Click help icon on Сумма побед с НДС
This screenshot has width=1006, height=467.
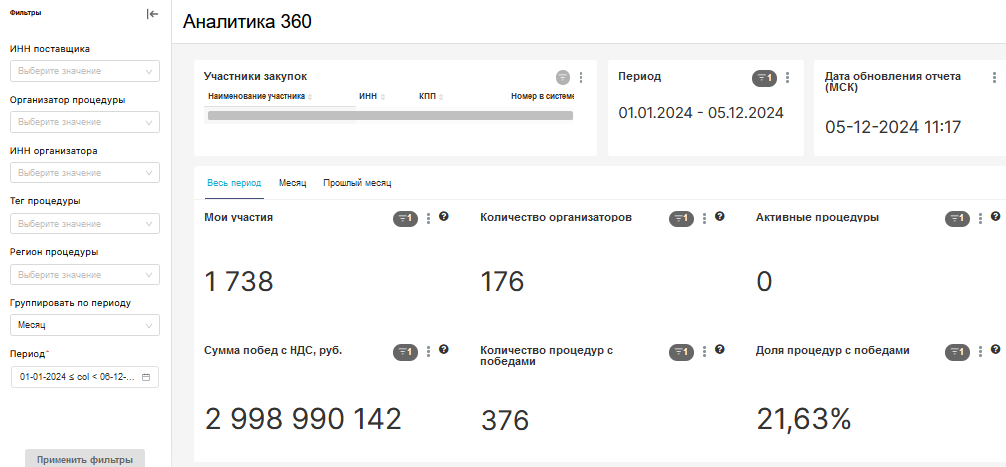[444, 350]
